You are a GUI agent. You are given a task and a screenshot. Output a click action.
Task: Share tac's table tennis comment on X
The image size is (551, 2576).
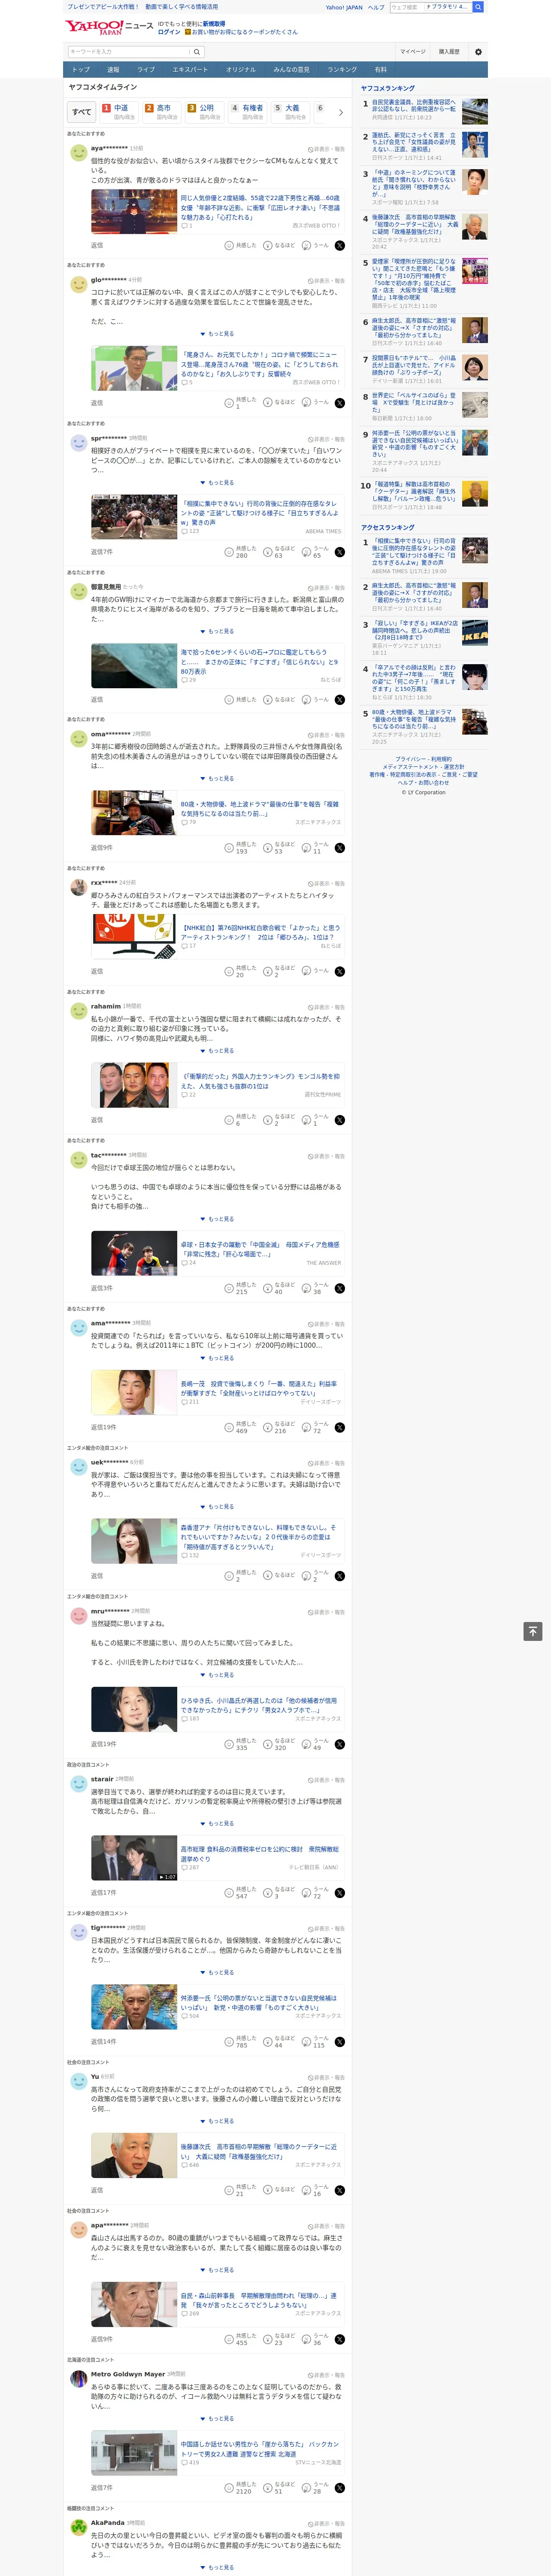340,1288
